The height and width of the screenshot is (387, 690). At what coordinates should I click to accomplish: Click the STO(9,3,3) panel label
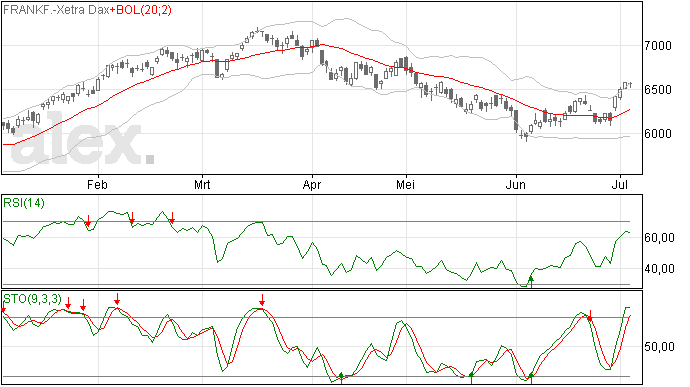pos(33,299)
